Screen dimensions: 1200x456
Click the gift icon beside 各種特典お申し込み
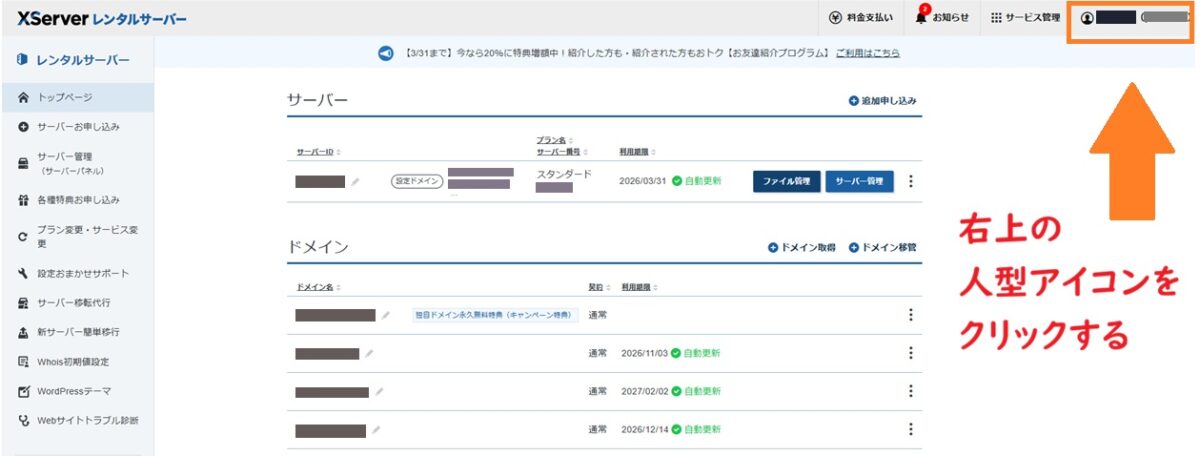point(23,200)
